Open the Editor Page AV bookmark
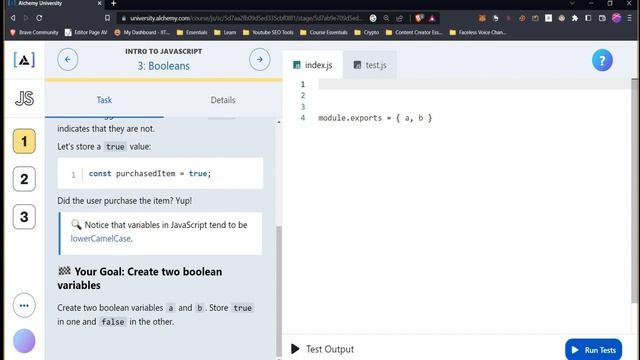The width and height of the screenshot is (640, 360). (x=86, y=32)
